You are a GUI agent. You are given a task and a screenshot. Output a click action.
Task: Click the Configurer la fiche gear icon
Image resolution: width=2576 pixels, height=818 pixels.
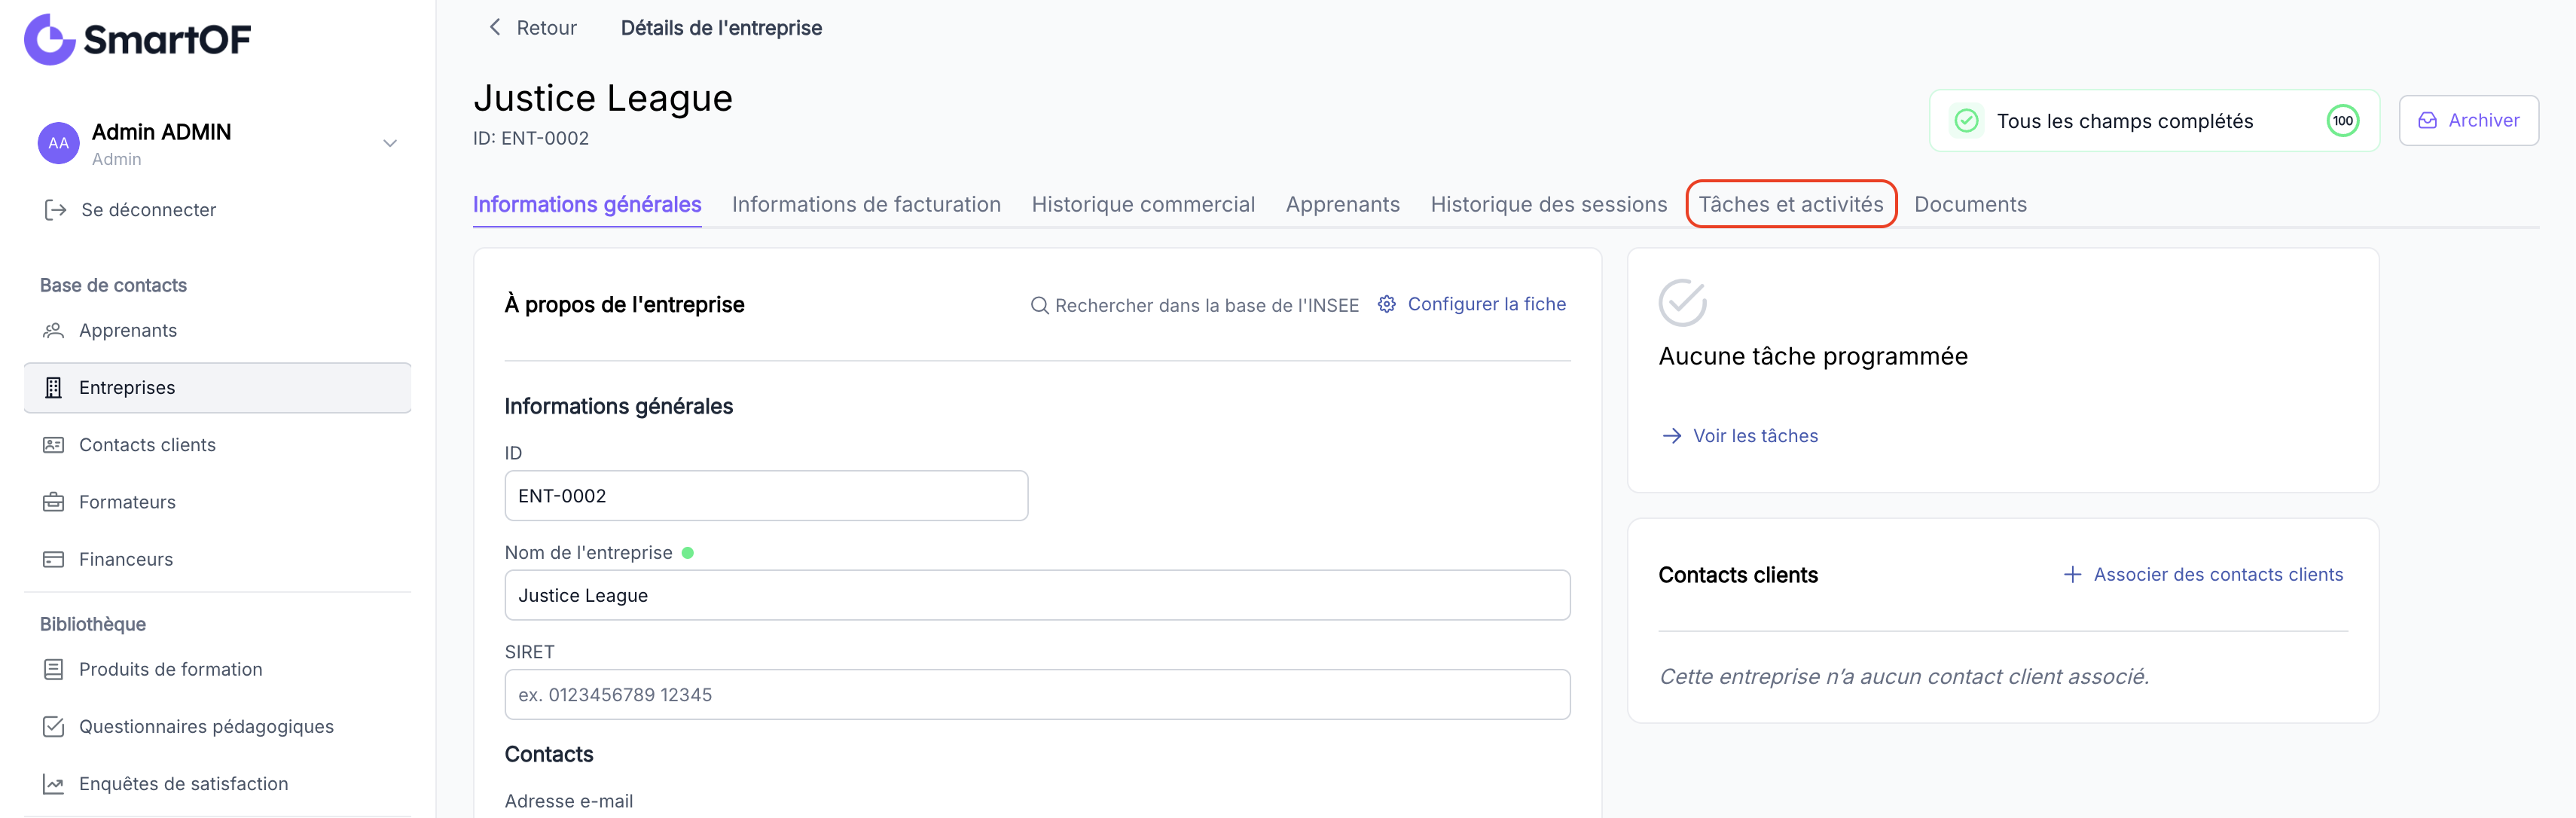tap(1386, 304)
